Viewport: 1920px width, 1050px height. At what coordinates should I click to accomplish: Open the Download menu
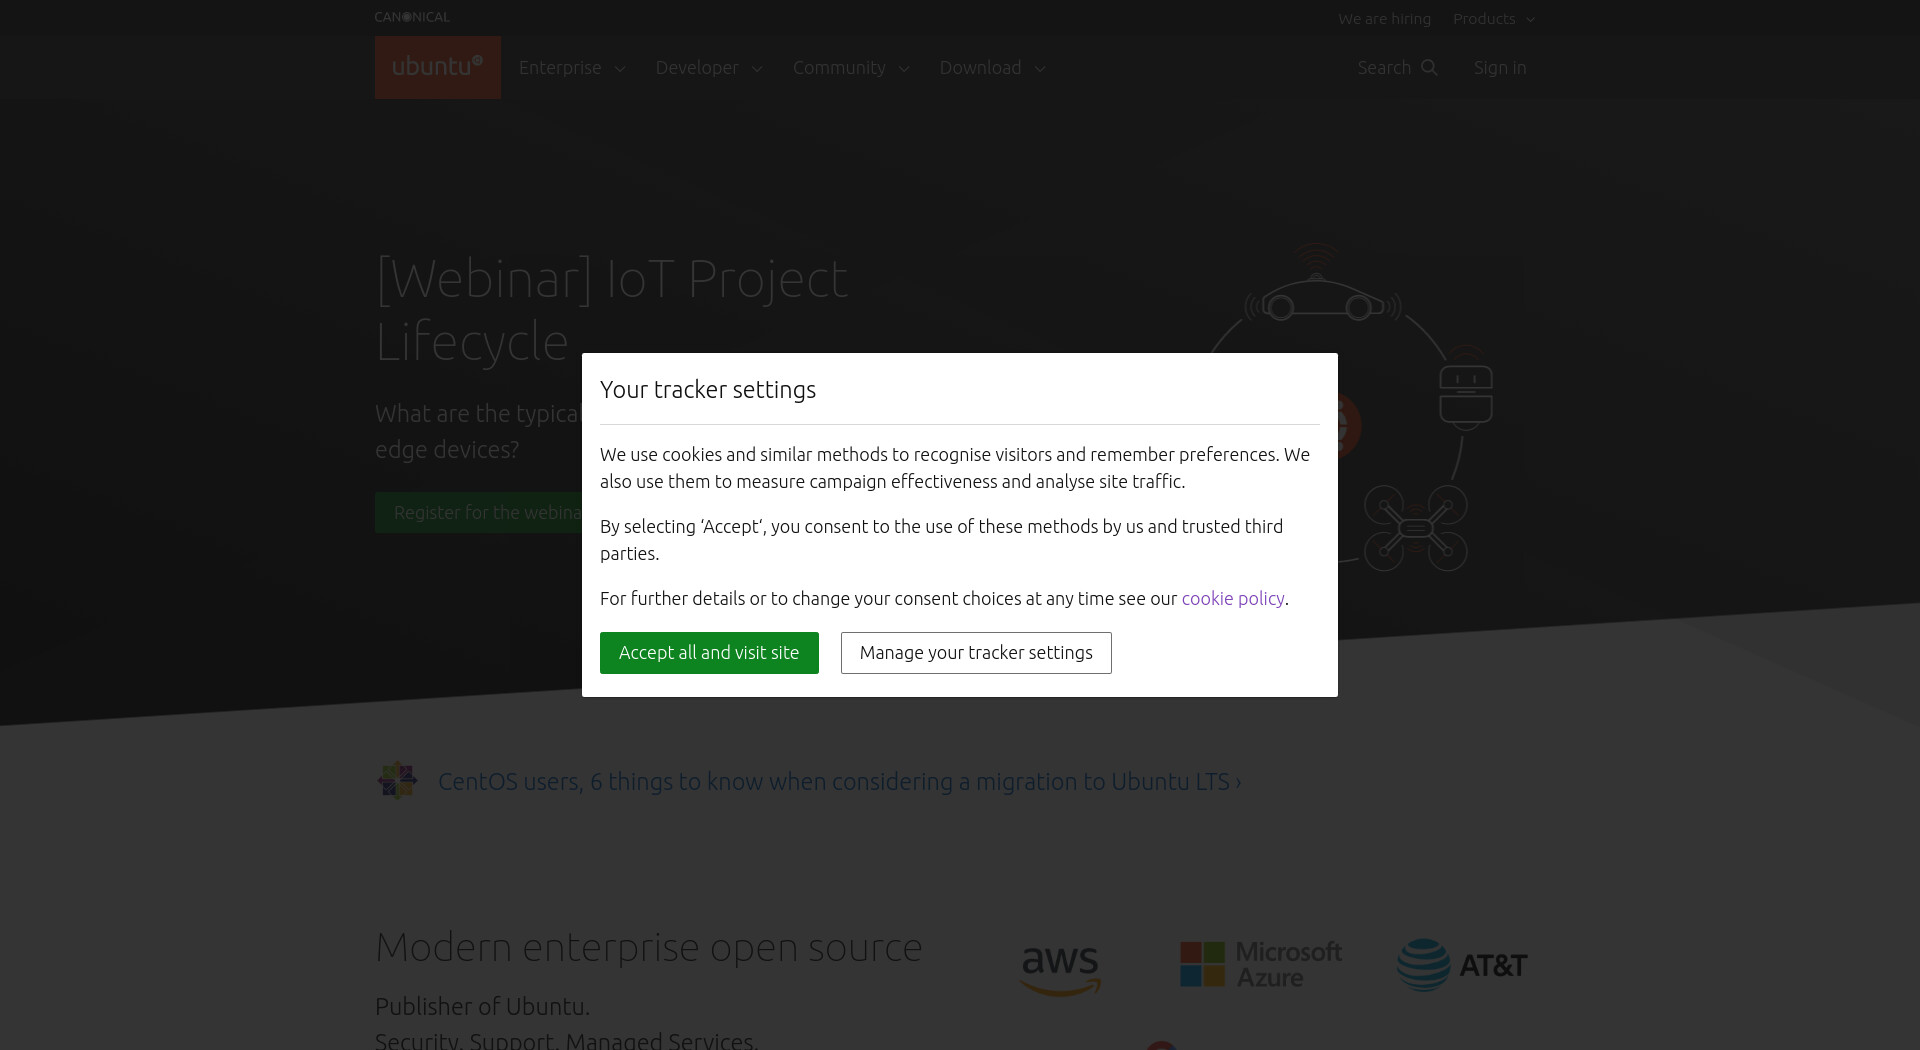(992, 68)
